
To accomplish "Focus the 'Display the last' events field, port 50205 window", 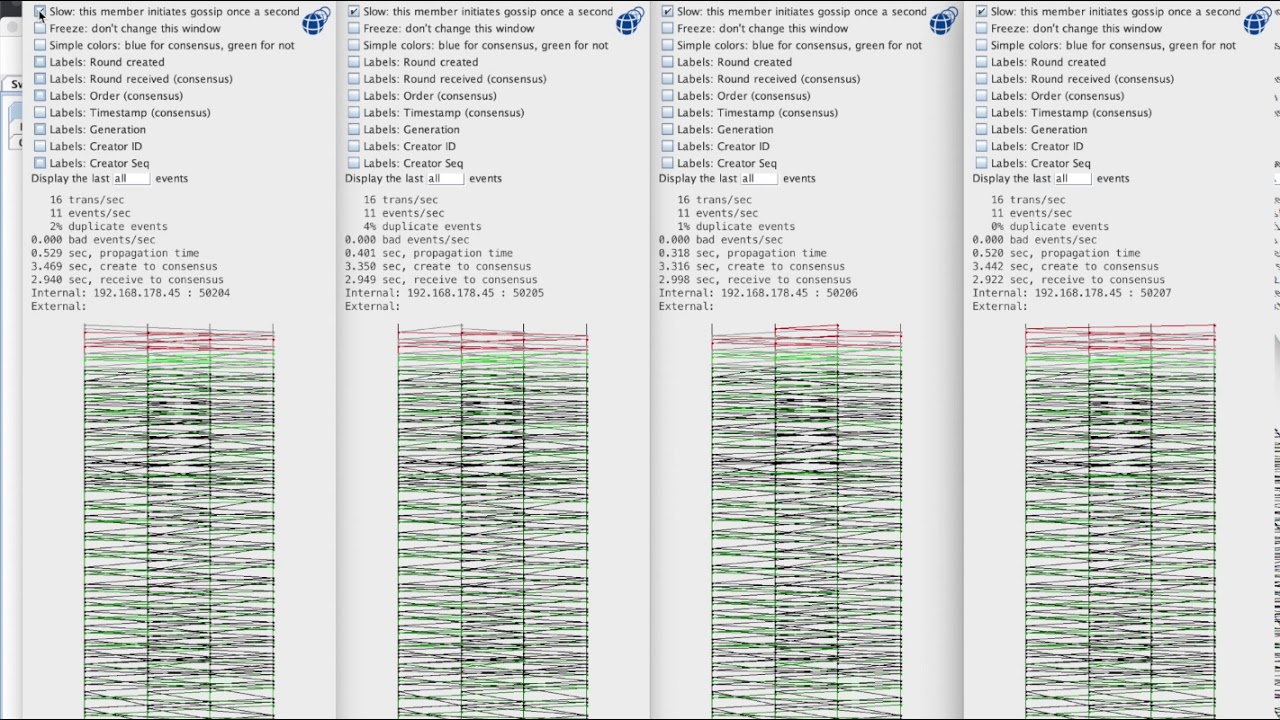I will [x=445, y=179].
